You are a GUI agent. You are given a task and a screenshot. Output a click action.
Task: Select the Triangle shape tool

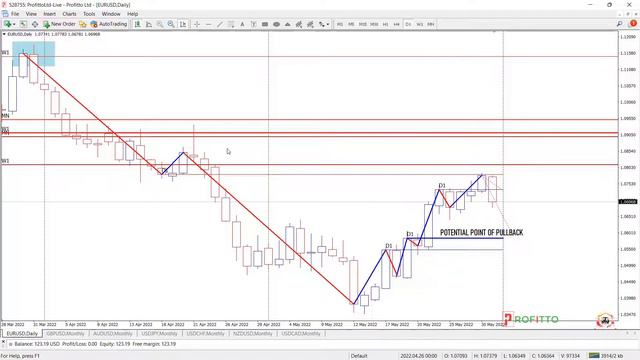pos(288,24)
